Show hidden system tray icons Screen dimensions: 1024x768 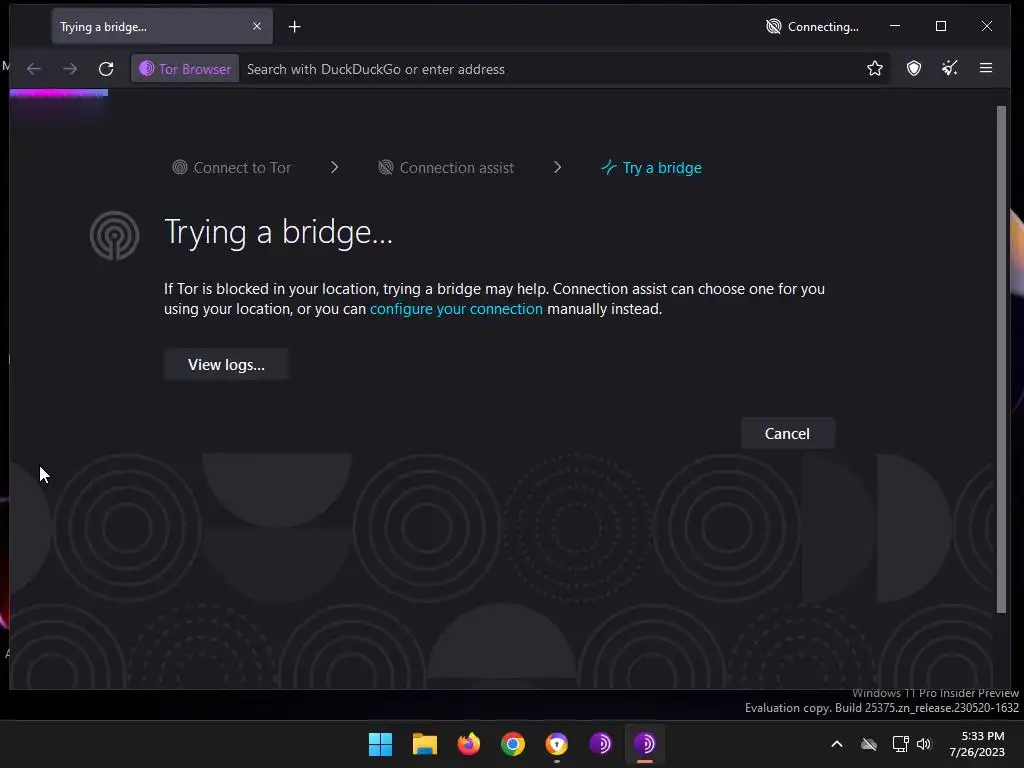tap(837, 744)
